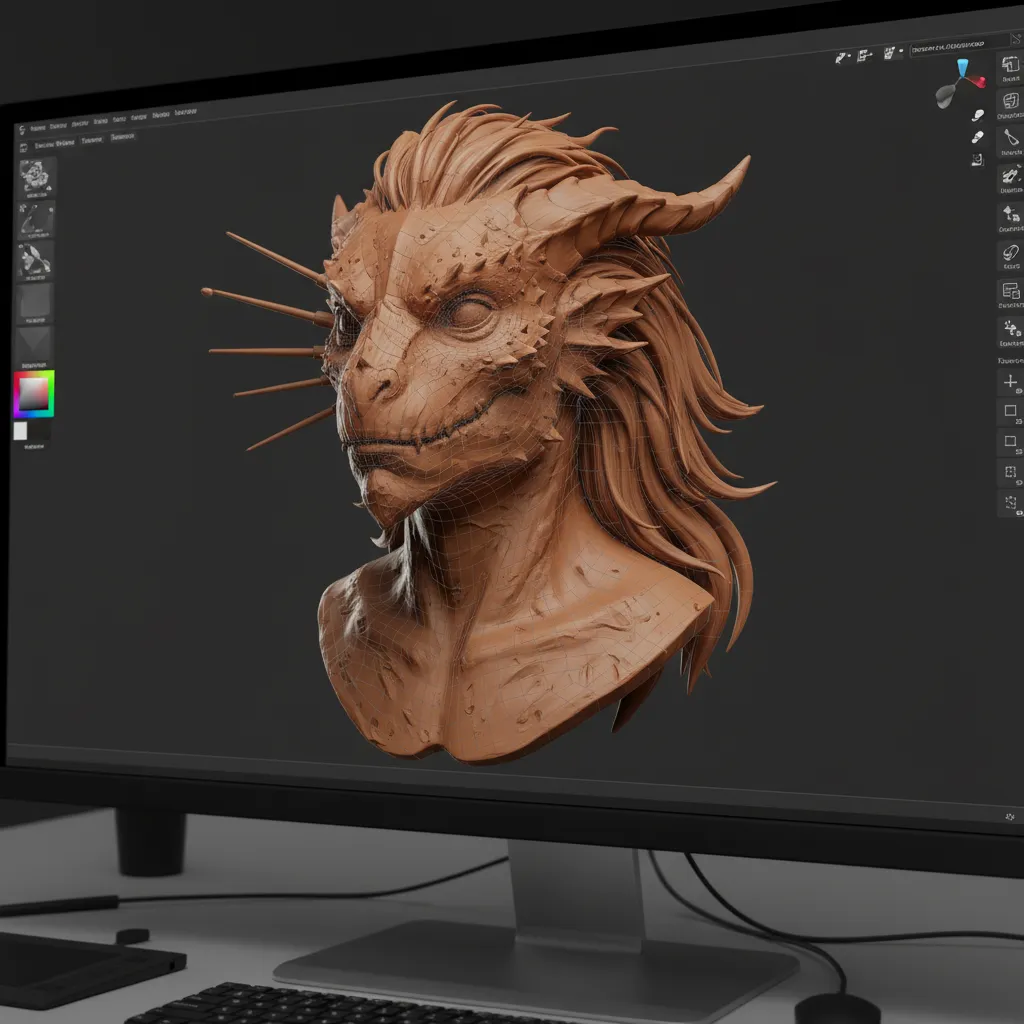Click the topmost small viewport icon below the gizmo
Screen dimensions: 1024x1024
pyautogui.click(x=979, y=114)
